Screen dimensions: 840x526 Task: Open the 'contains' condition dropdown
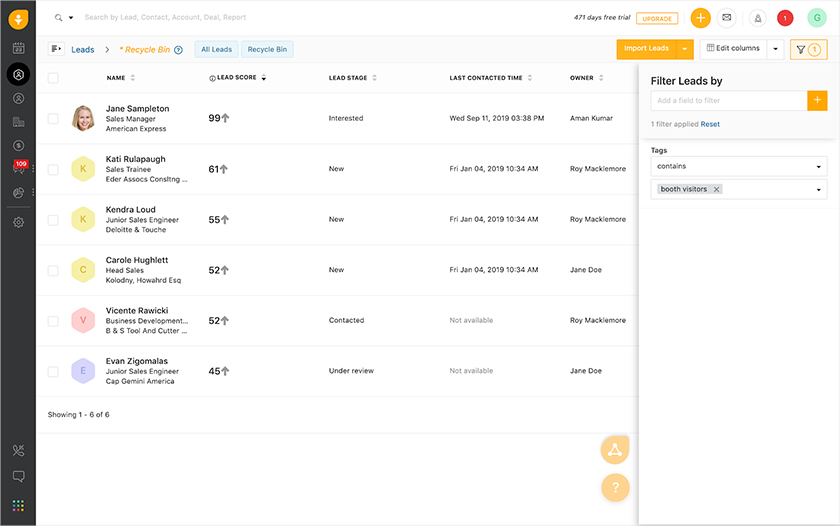click(739, 167)
